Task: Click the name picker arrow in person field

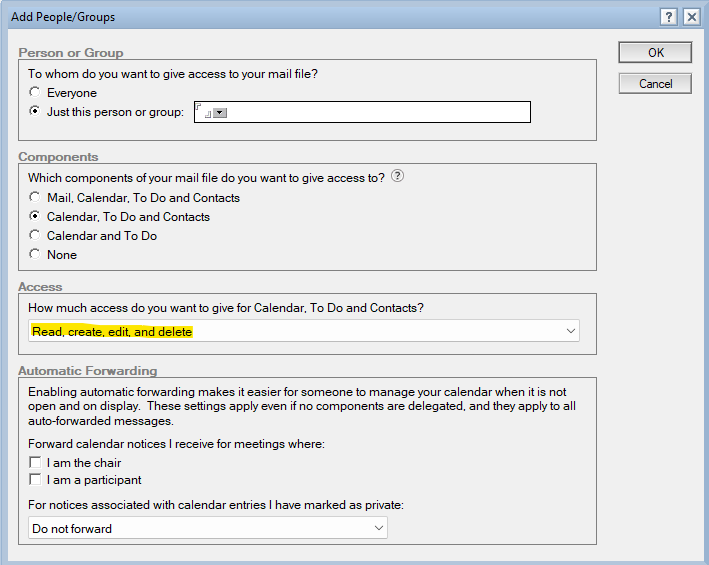Action: point(221,113)
